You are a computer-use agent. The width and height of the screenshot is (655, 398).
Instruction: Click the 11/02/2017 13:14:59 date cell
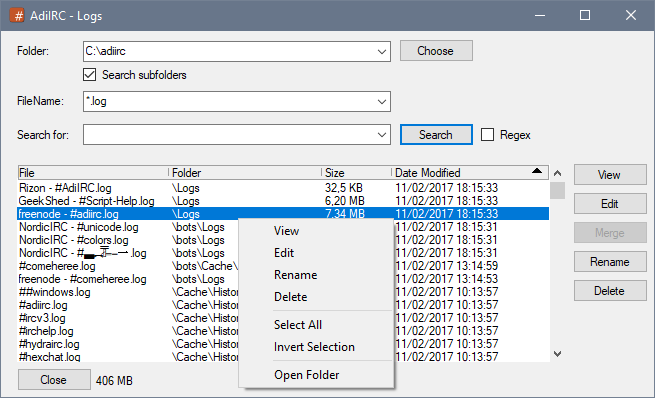[447, 266]
